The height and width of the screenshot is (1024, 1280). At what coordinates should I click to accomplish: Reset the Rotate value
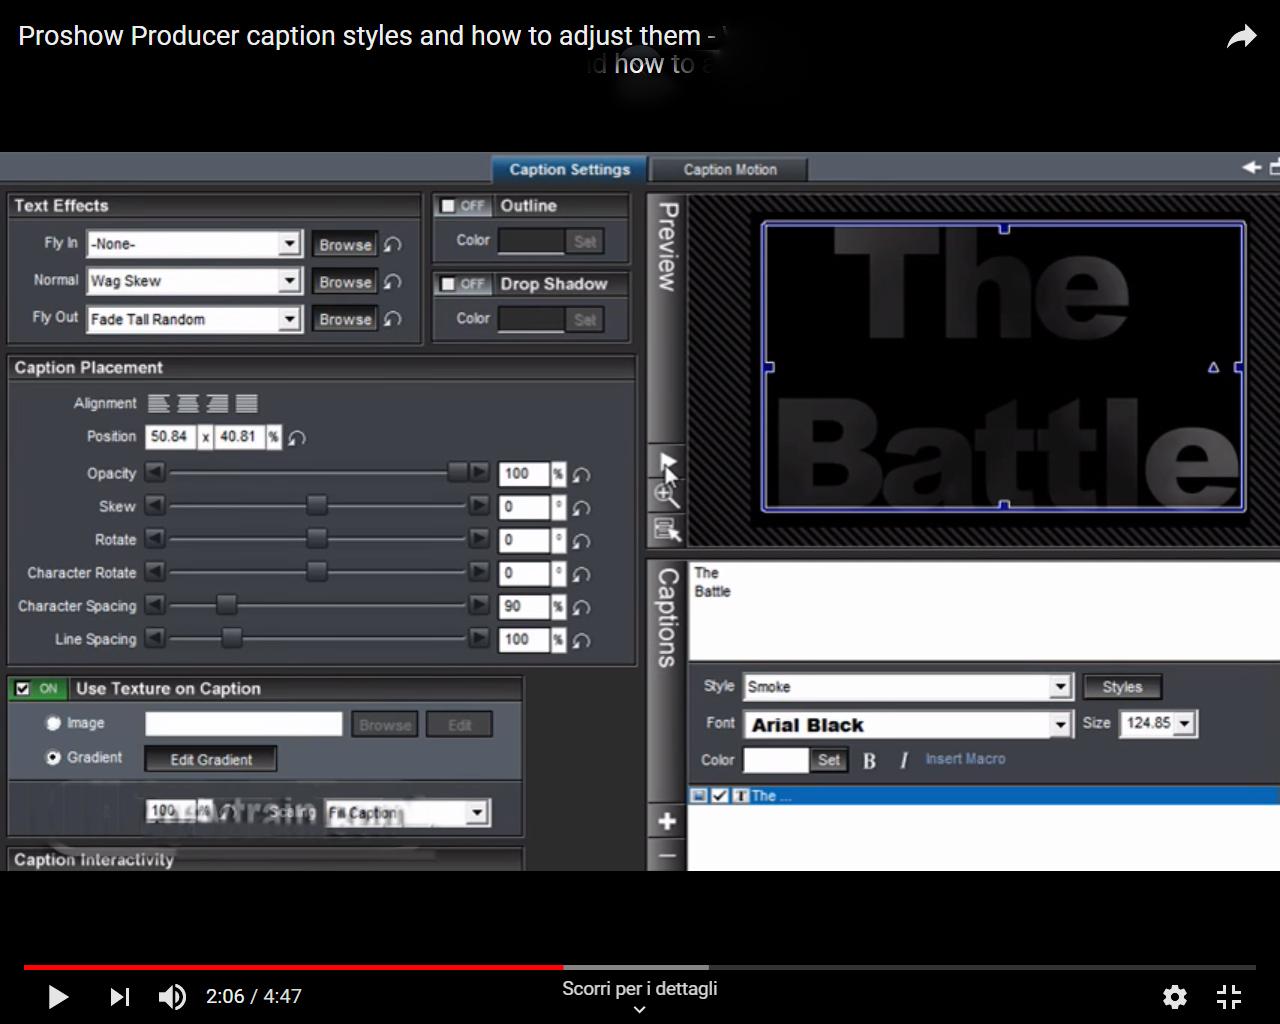581,540
